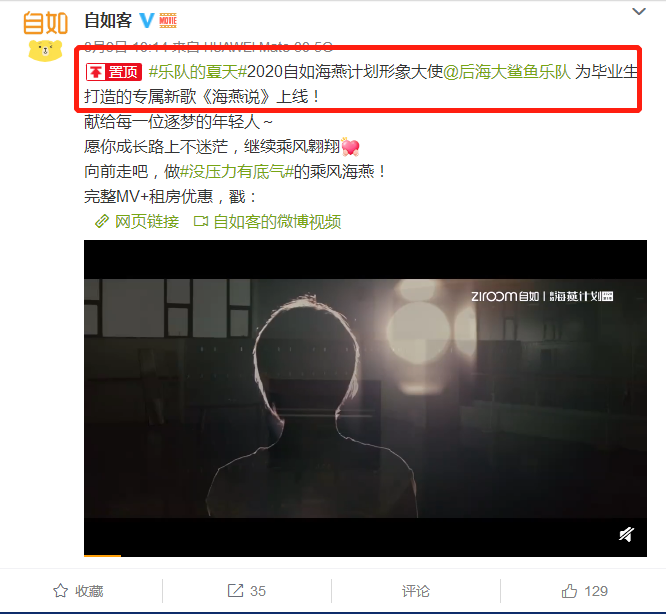Click the 收藏 star favorite button
The width and height of the screenshot is (666, 614).
point(78,591)
